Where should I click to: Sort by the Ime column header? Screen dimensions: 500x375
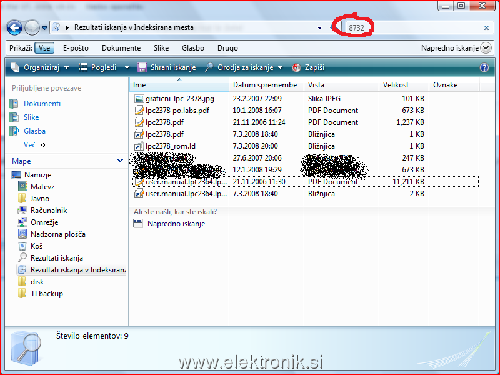[179, 85]
